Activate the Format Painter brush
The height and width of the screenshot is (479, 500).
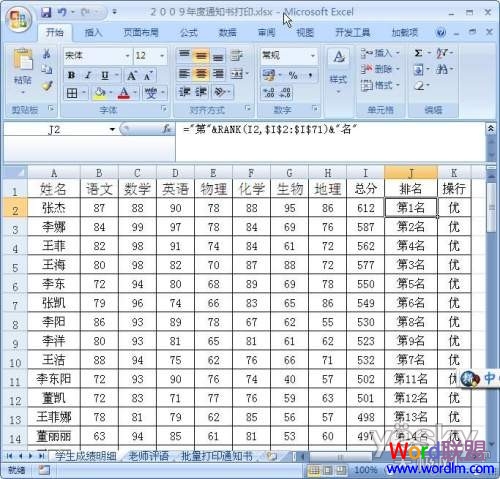(x=47, y=86)
